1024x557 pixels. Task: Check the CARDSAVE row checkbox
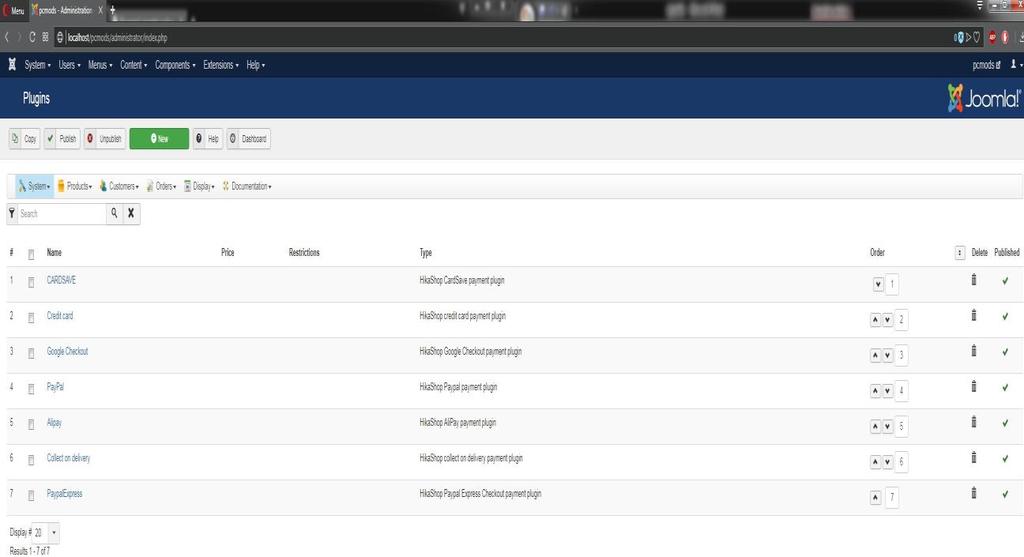pos(31,282)
